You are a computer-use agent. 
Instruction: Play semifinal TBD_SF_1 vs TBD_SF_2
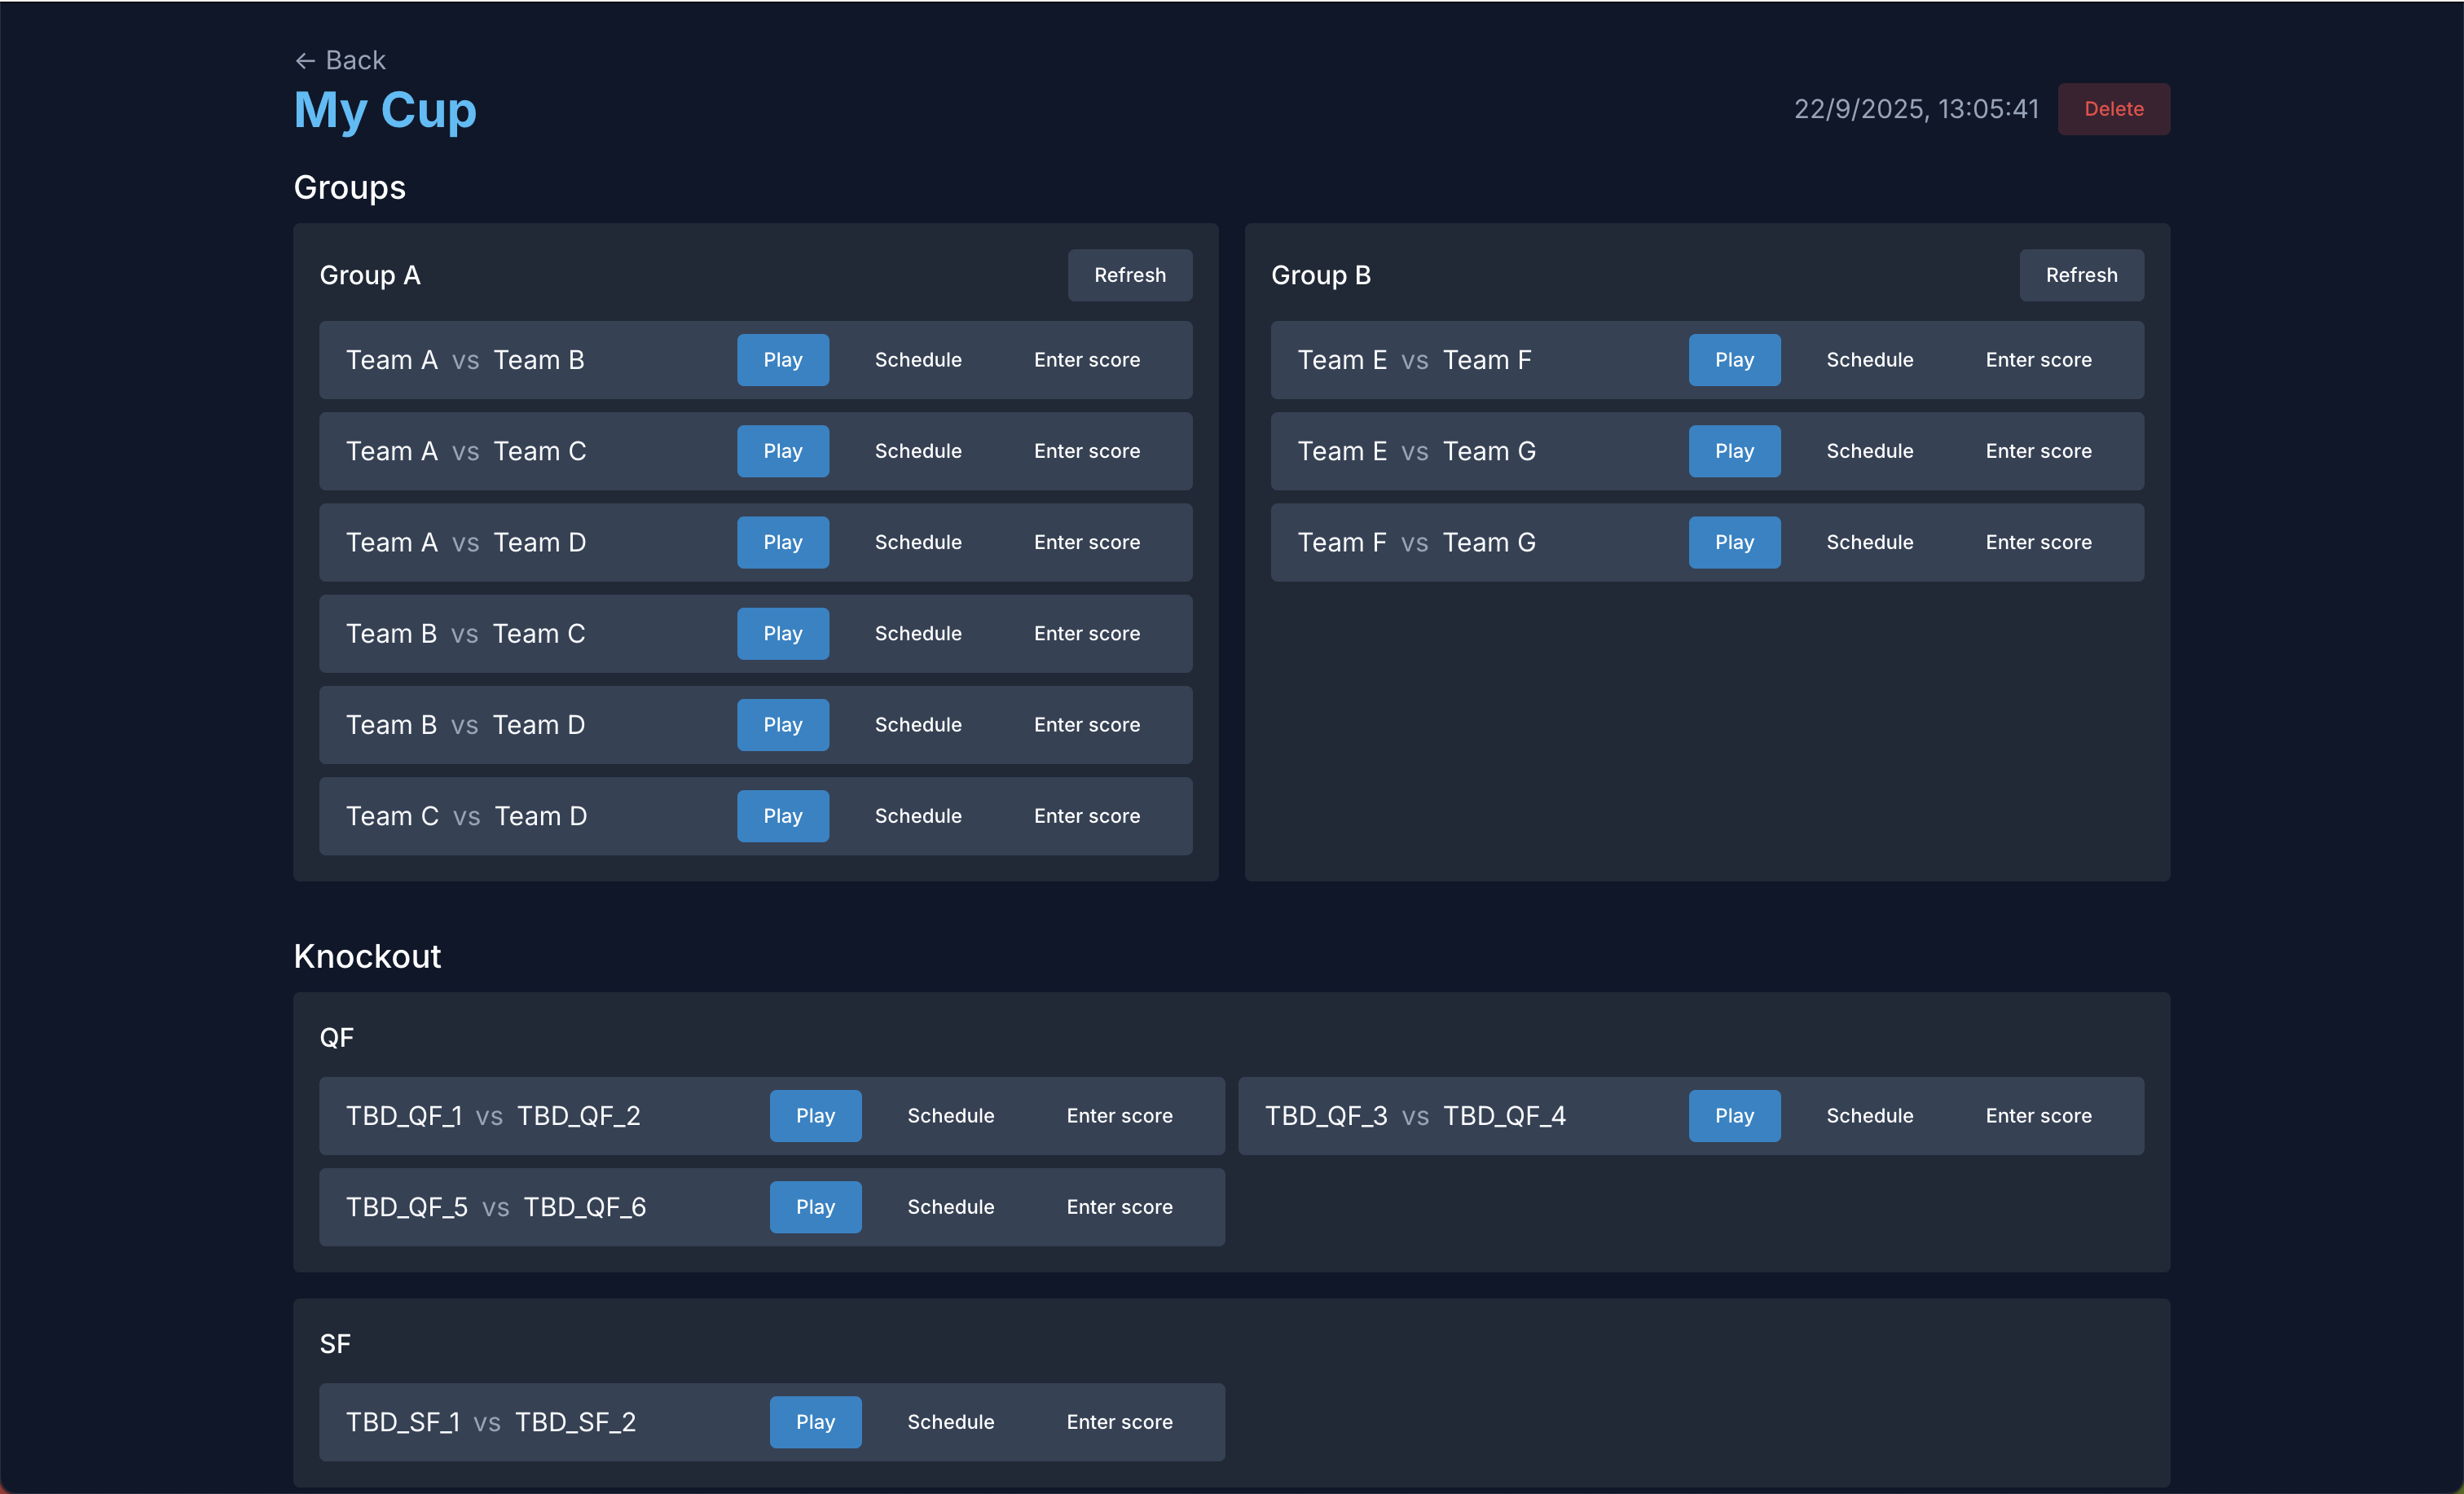coord(815,1421)
